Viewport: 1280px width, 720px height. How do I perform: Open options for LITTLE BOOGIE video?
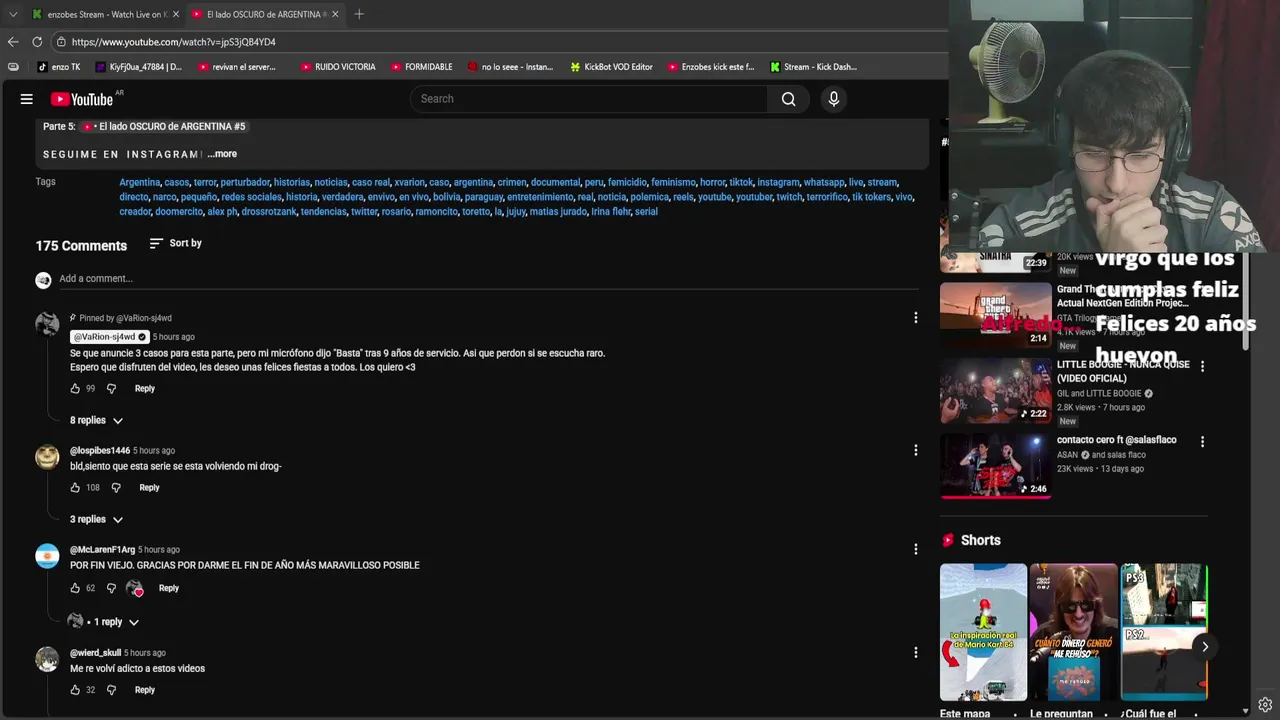click(1202, 367)
